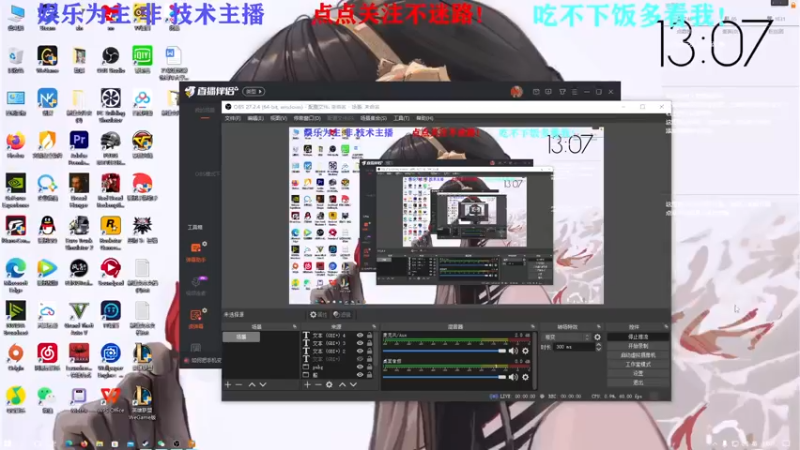
Task: Mute the desktop audio speaker icon
Action: click(513, 377)
